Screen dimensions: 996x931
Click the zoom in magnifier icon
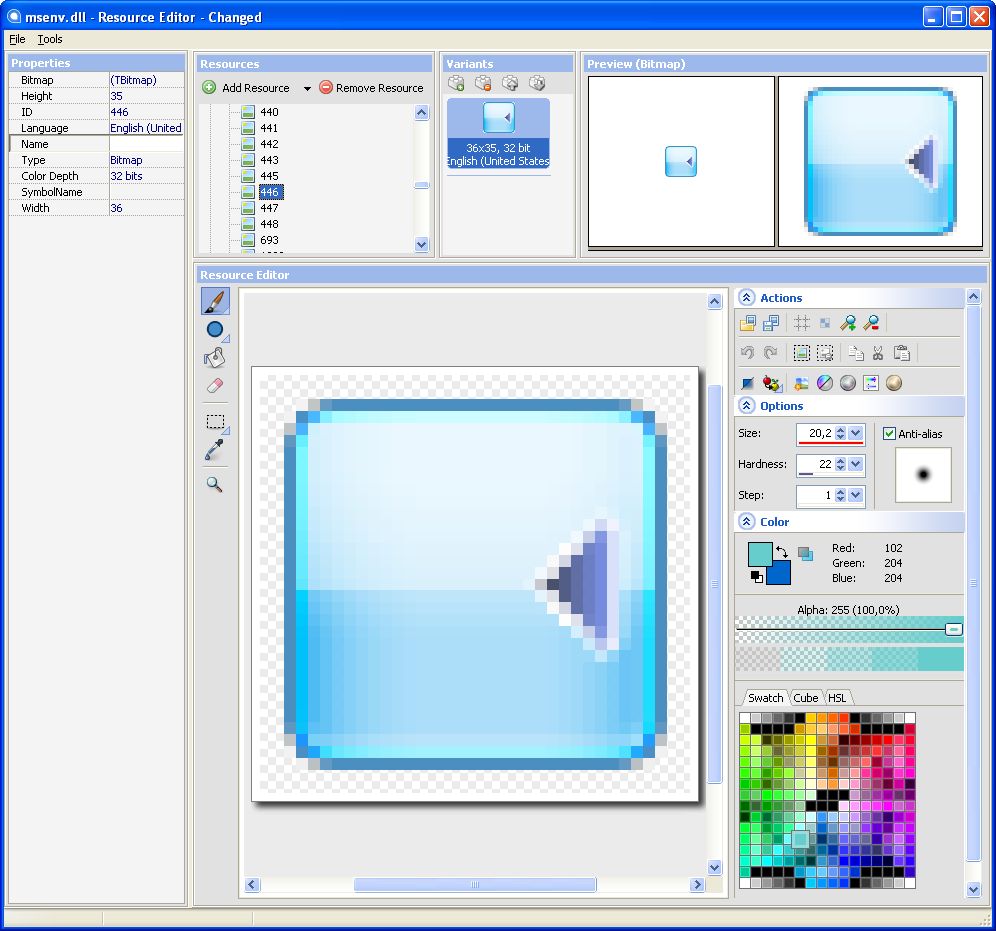pos(848,323)
